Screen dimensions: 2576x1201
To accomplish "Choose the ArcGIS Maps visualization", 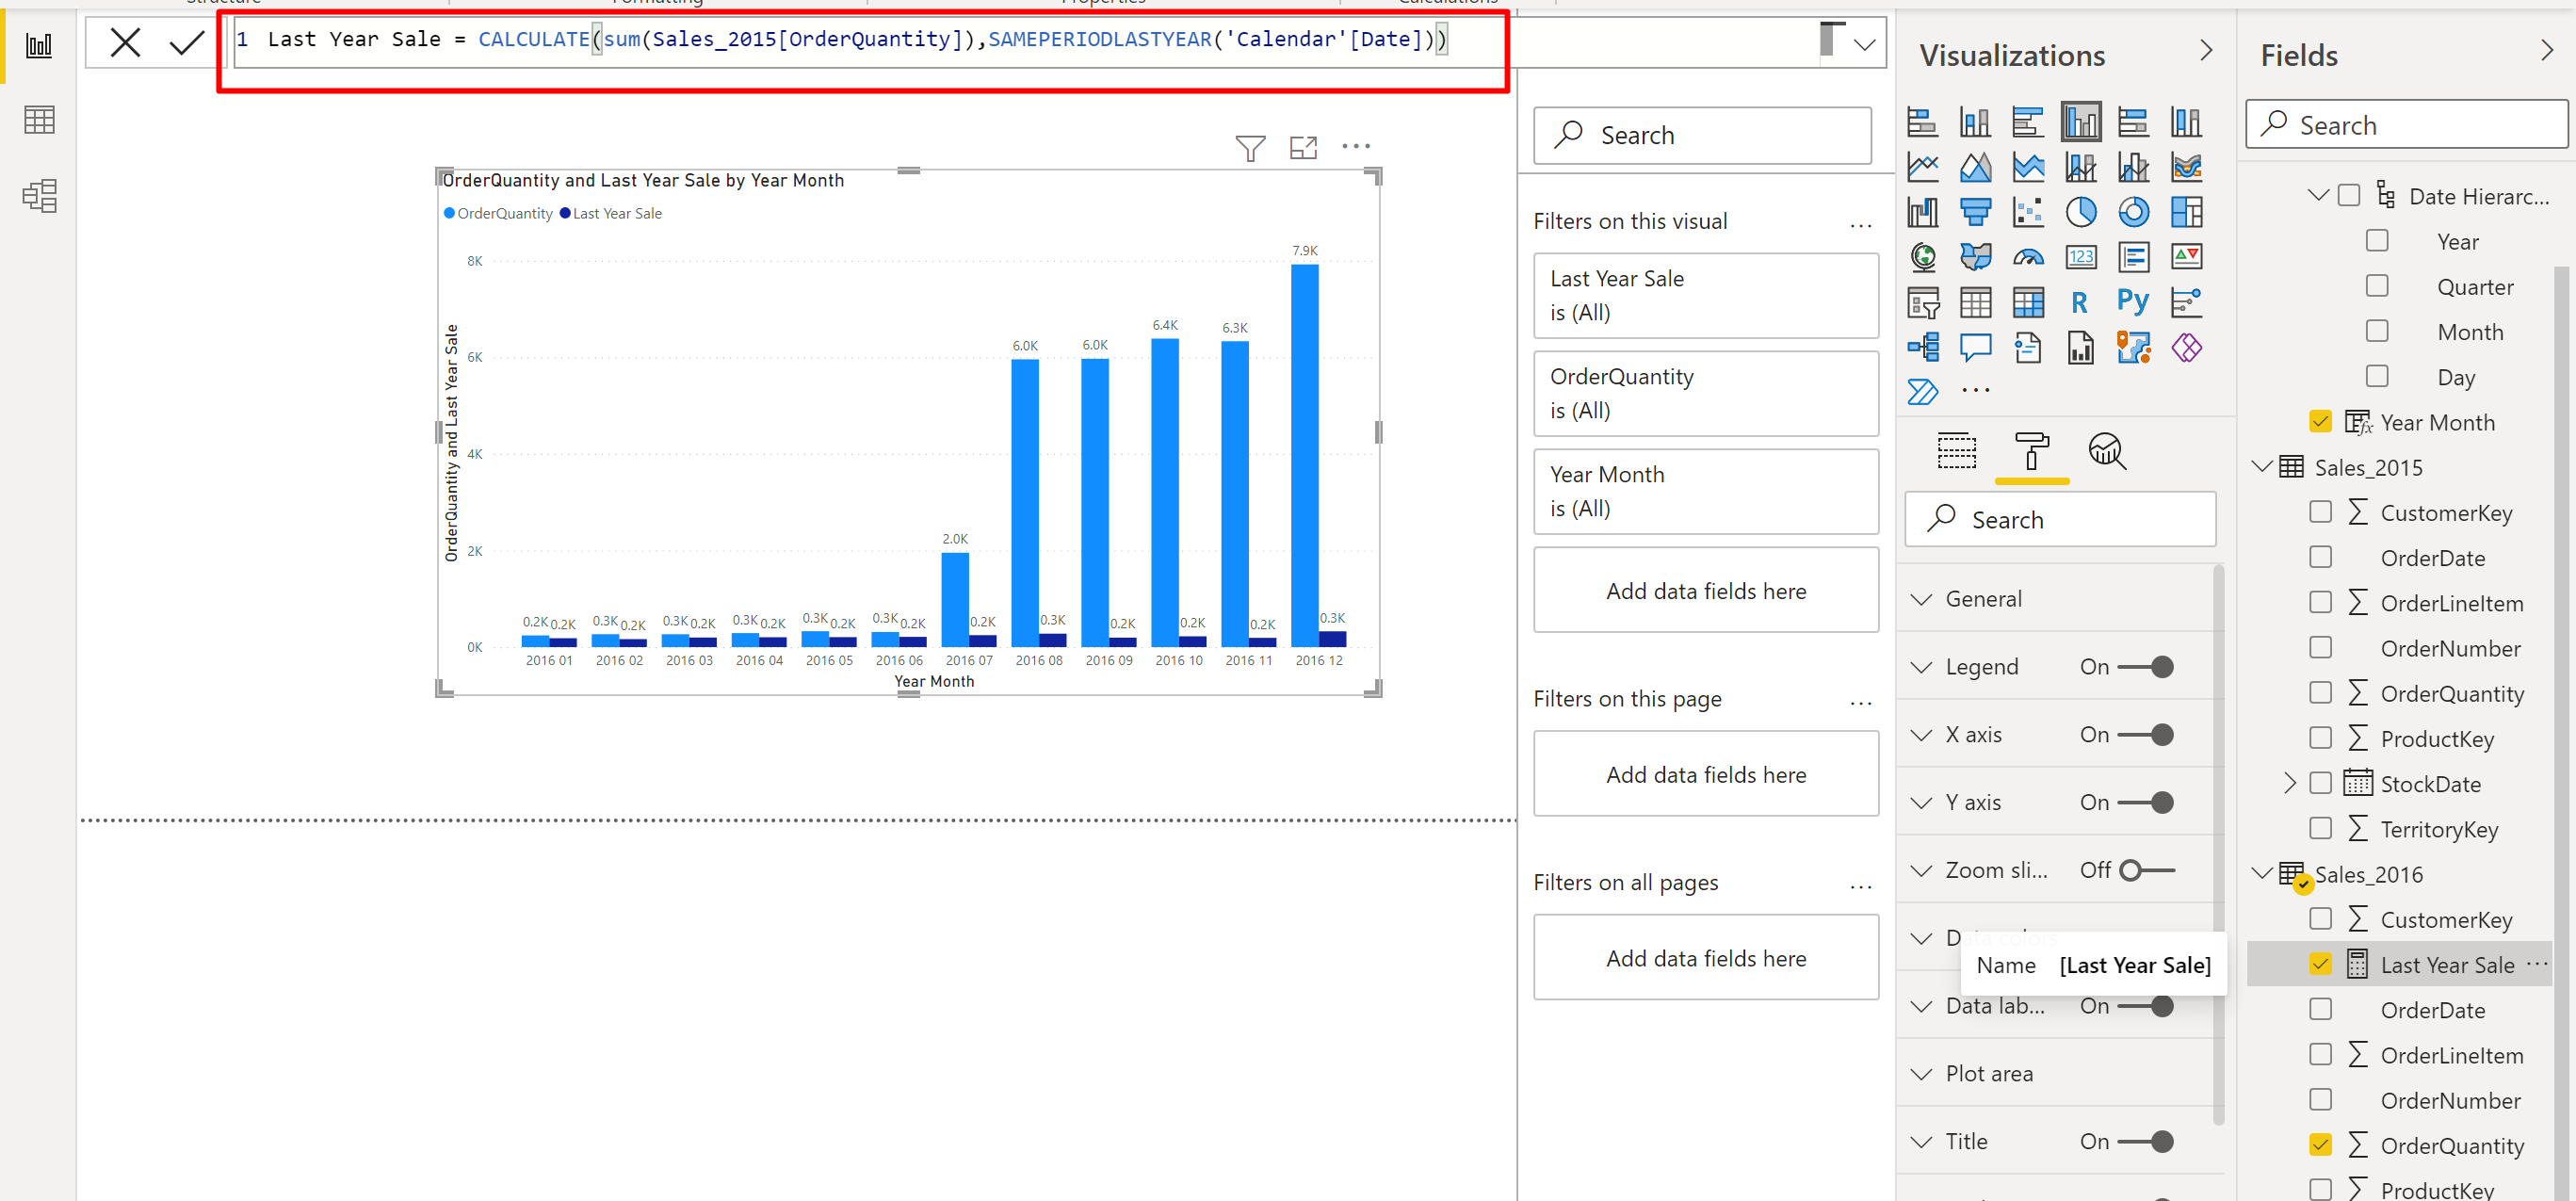I will tap(2134, 347).
